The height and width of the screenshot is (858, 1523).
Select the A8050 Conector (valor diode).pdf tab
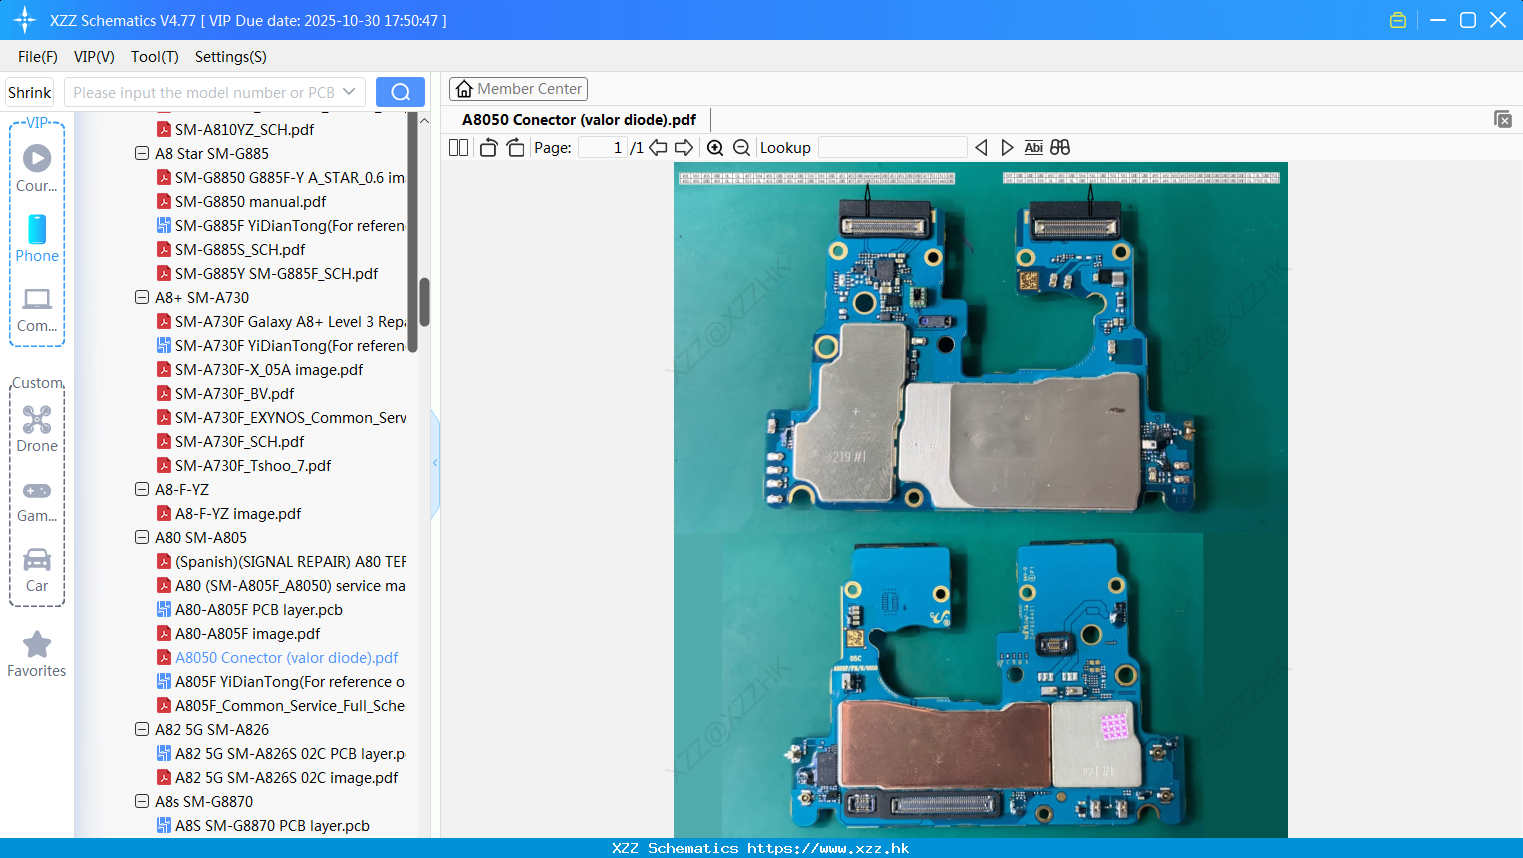coord(579,119)
